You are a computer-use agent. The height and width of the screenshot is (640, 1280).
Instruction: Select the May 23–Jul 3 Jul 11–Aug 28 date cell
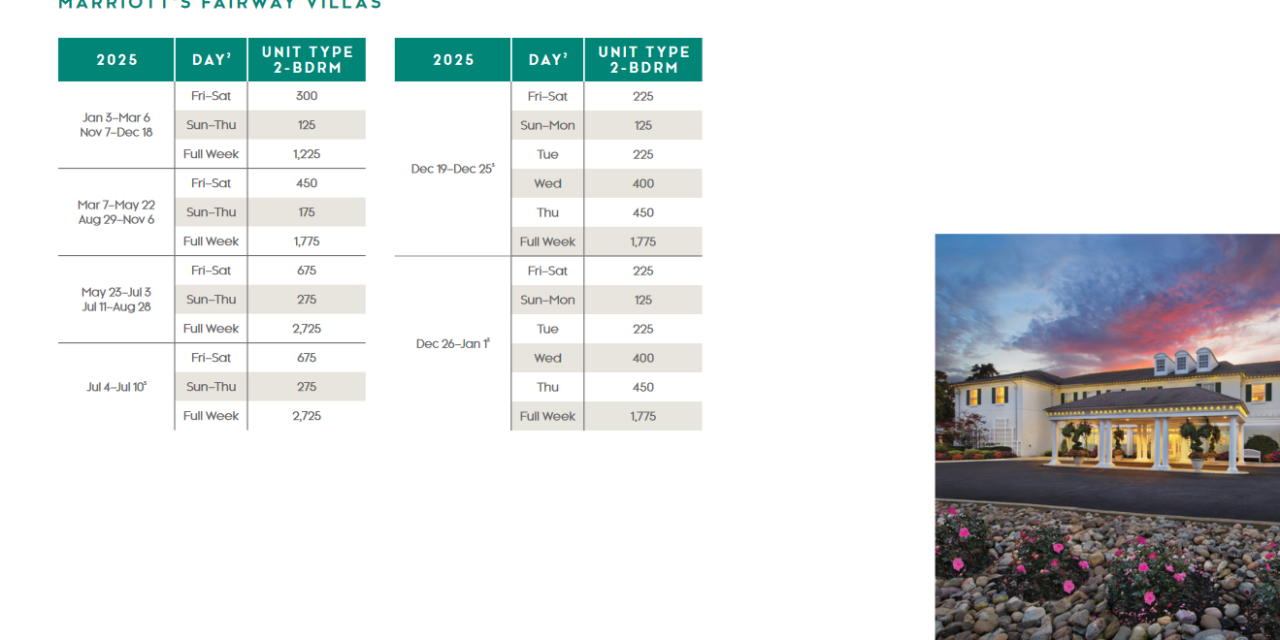click(x=117, y=299)
